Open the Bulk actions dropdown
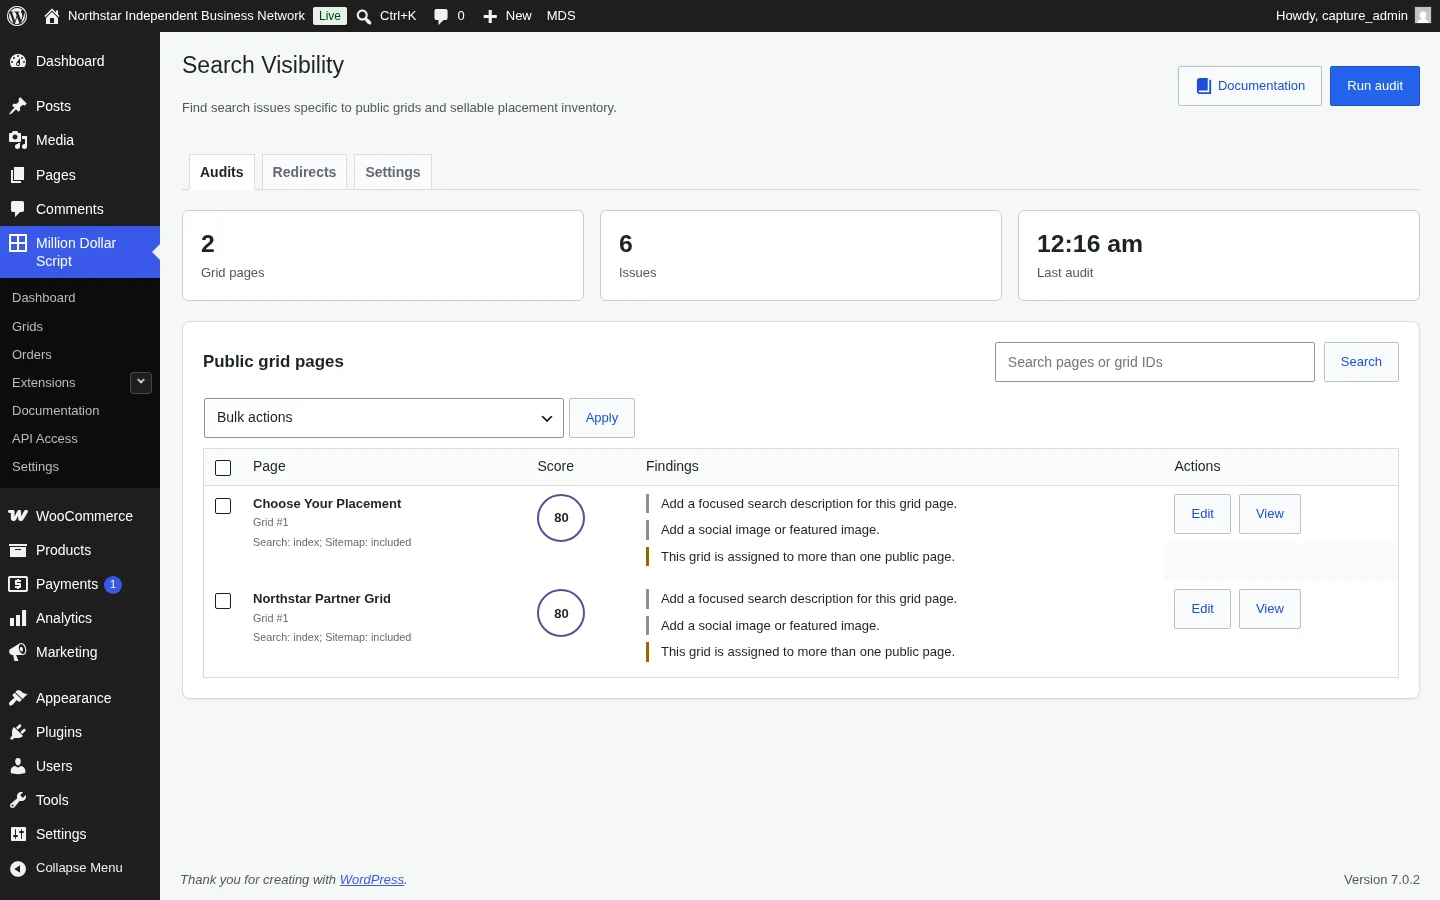The width and height of the screenshot is (1440, 900). coord(384,418)
